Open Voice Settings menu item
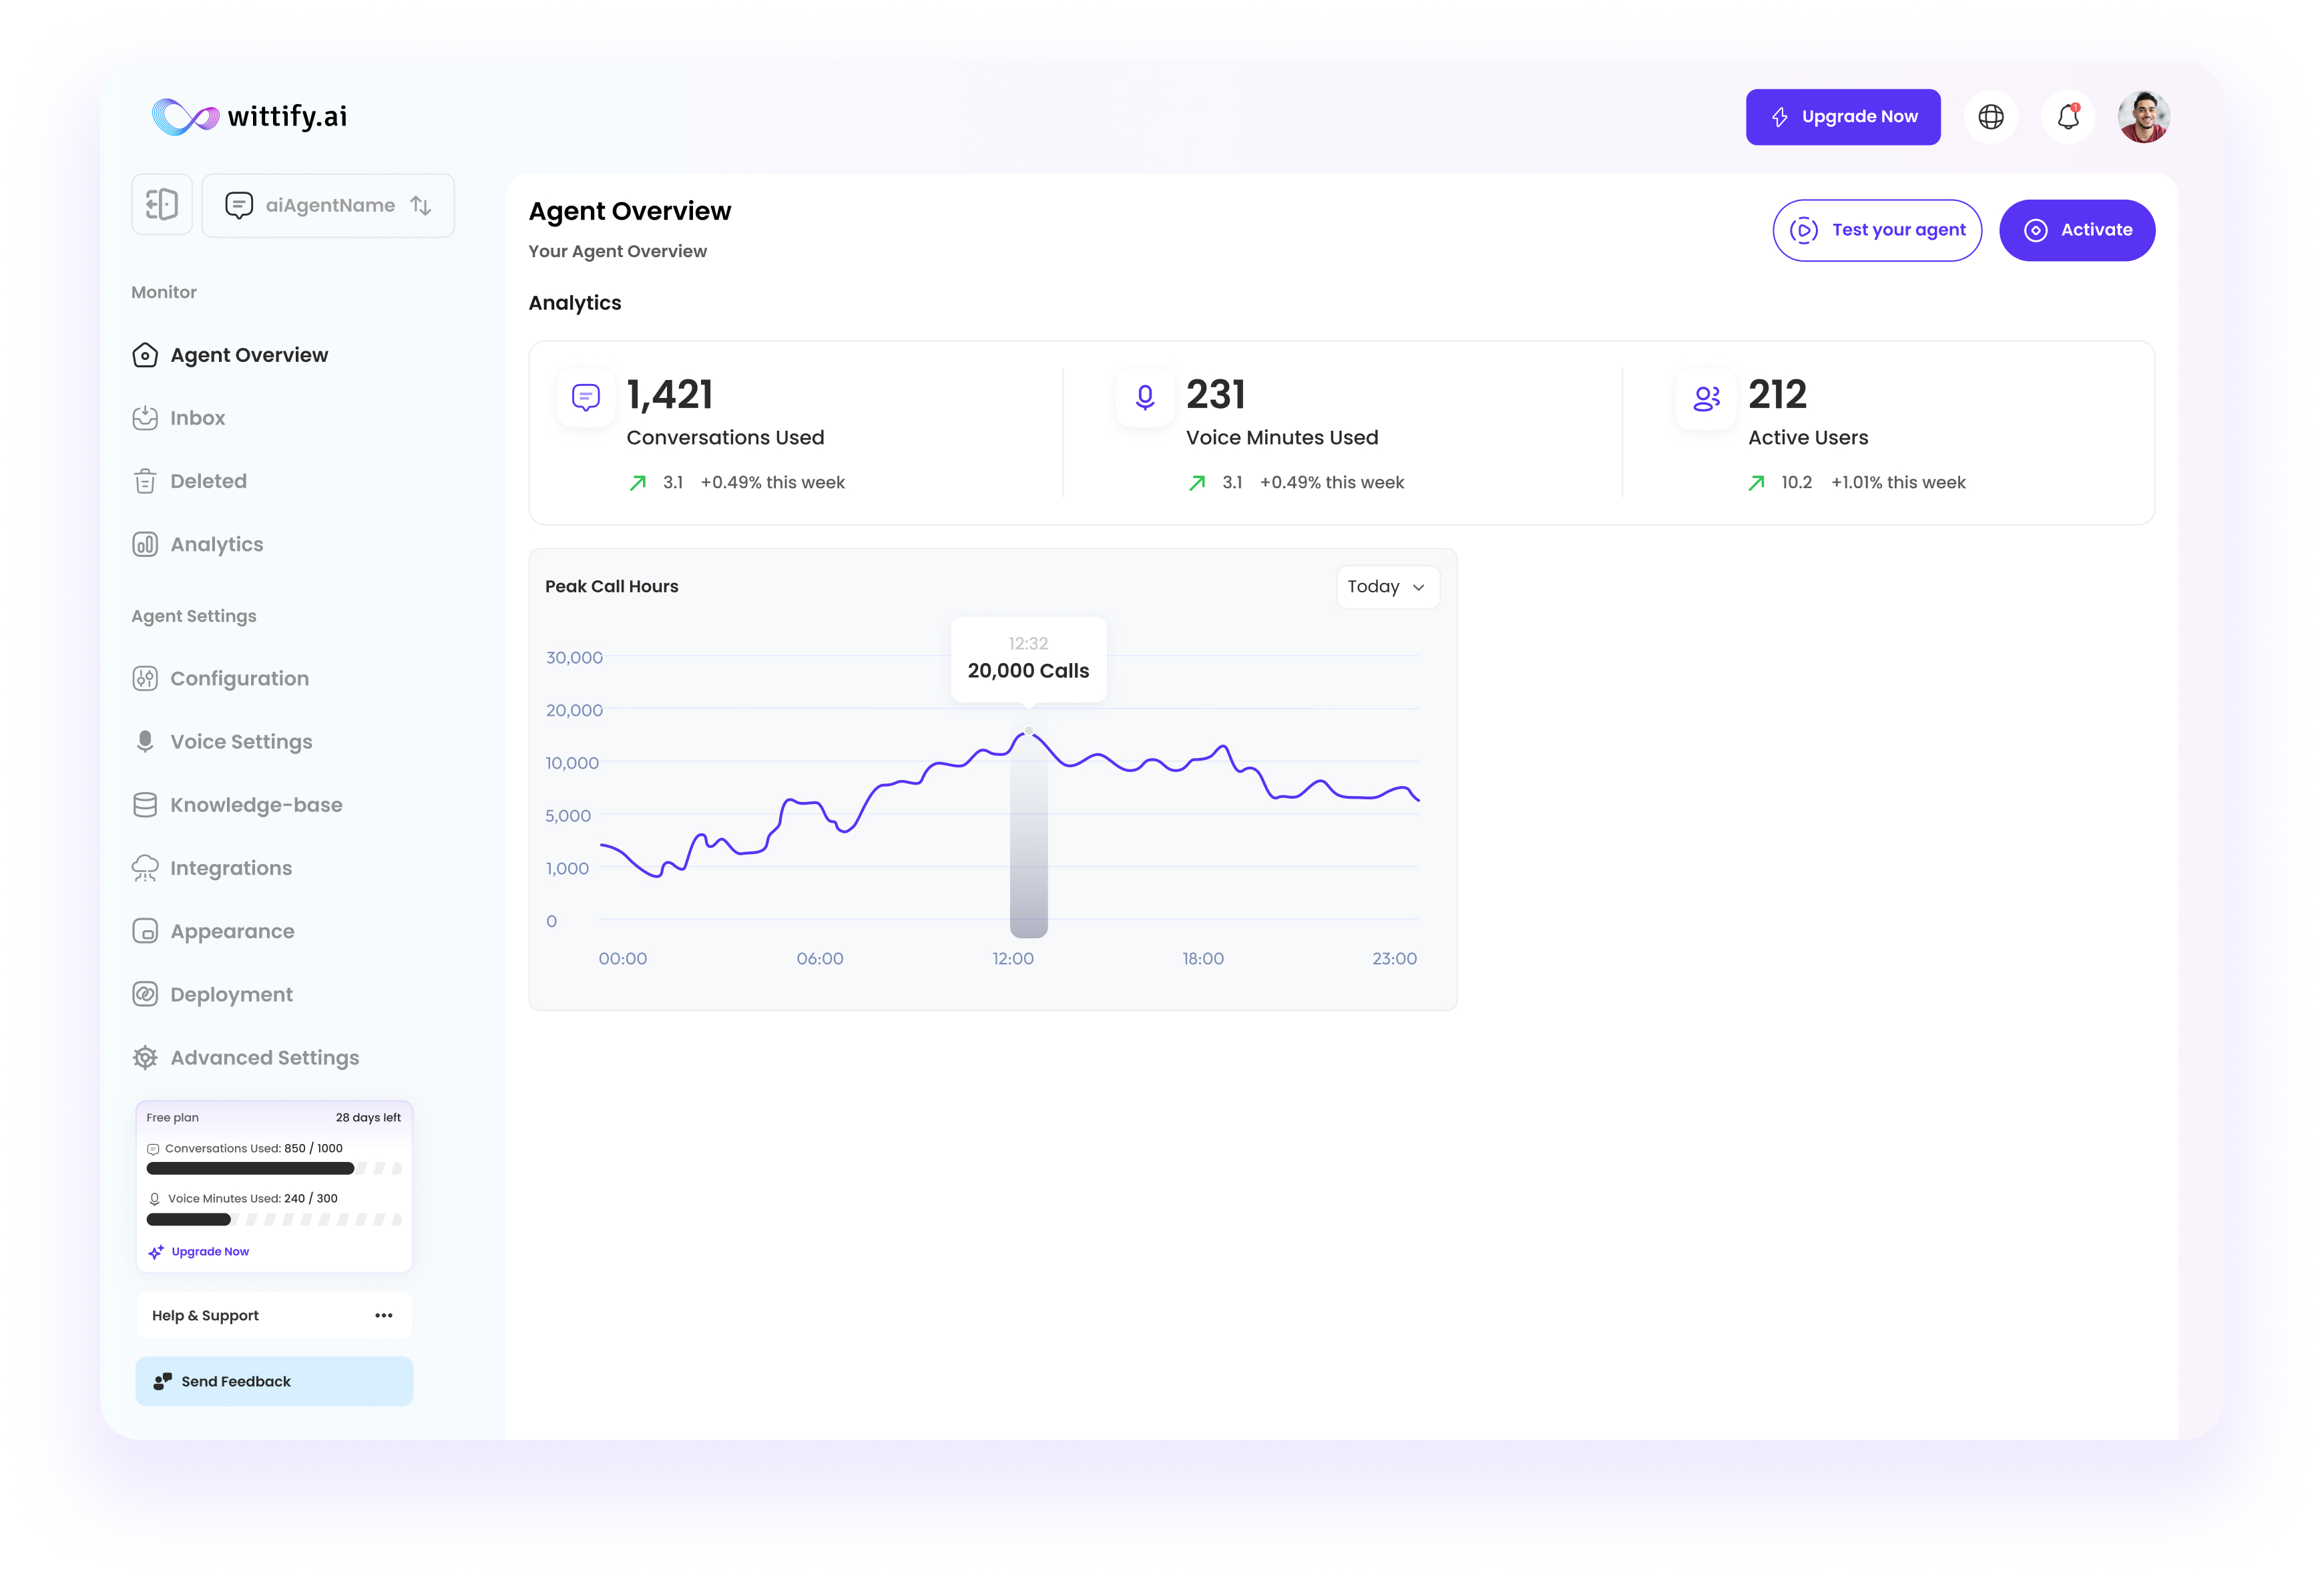Viewport: 2324px width, 1580px height. (x=241, y=742)
